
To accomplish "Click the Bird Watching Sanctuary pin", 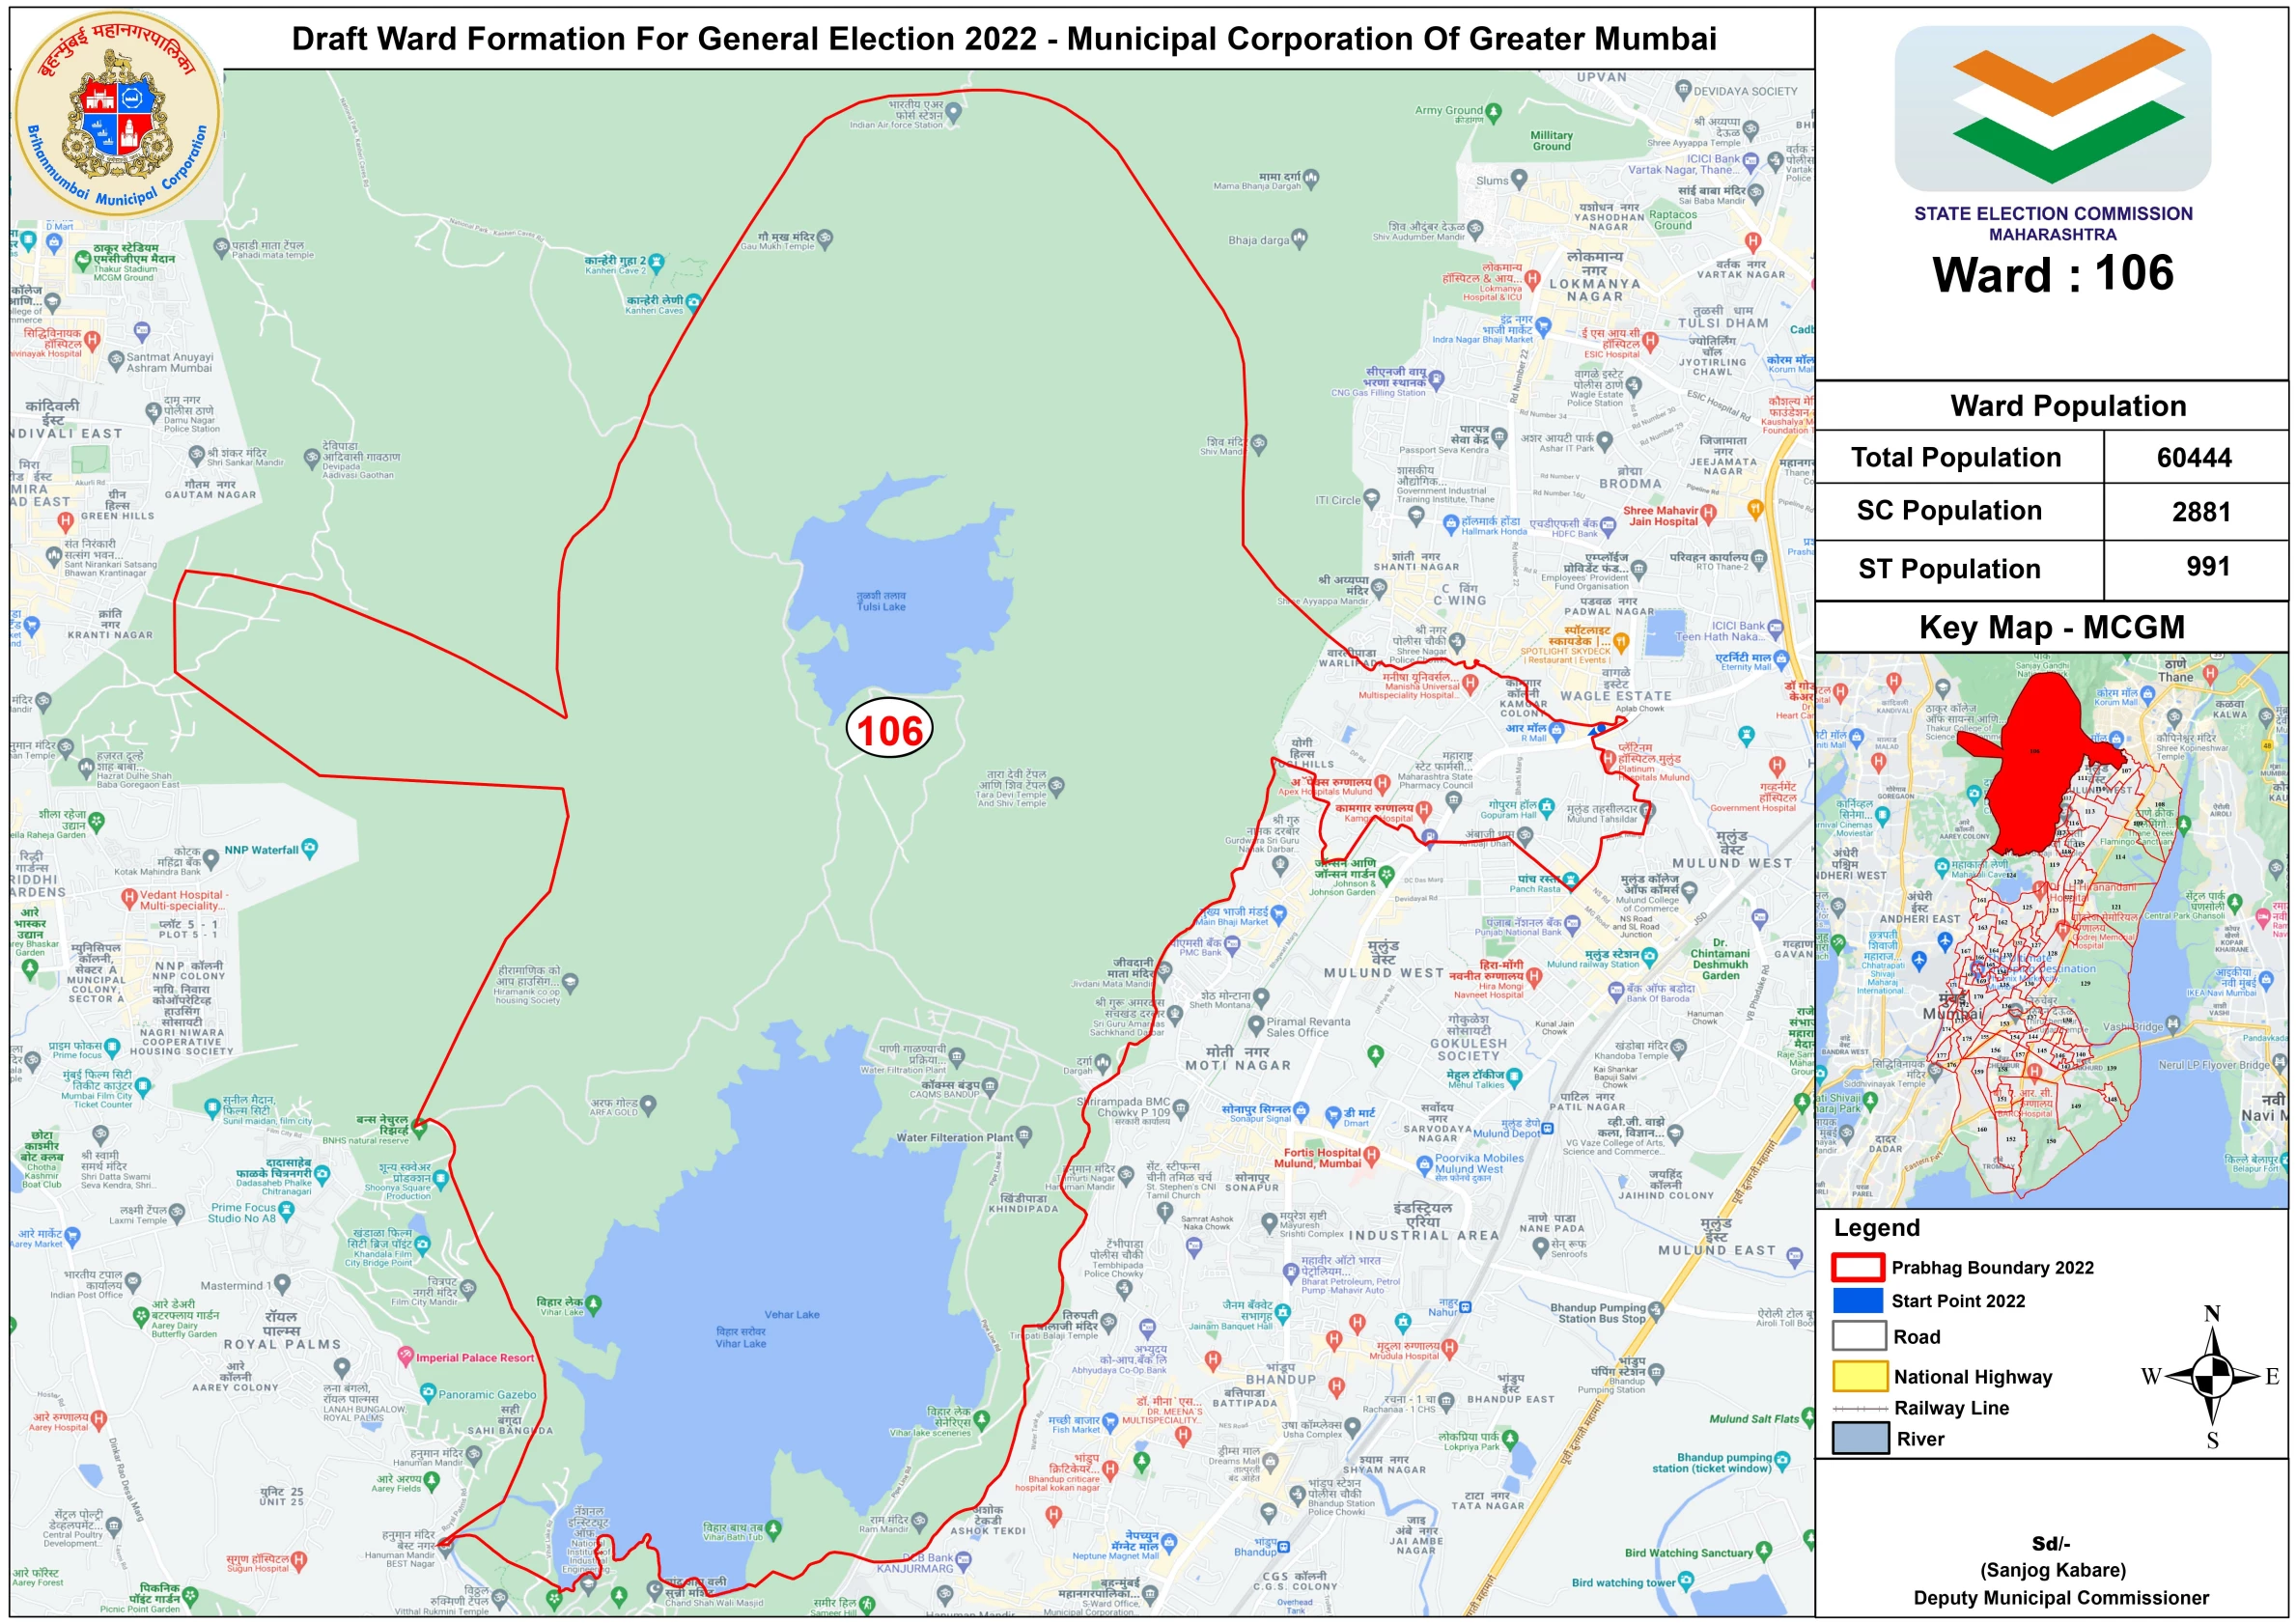I will click(x=1763, y=1551).
